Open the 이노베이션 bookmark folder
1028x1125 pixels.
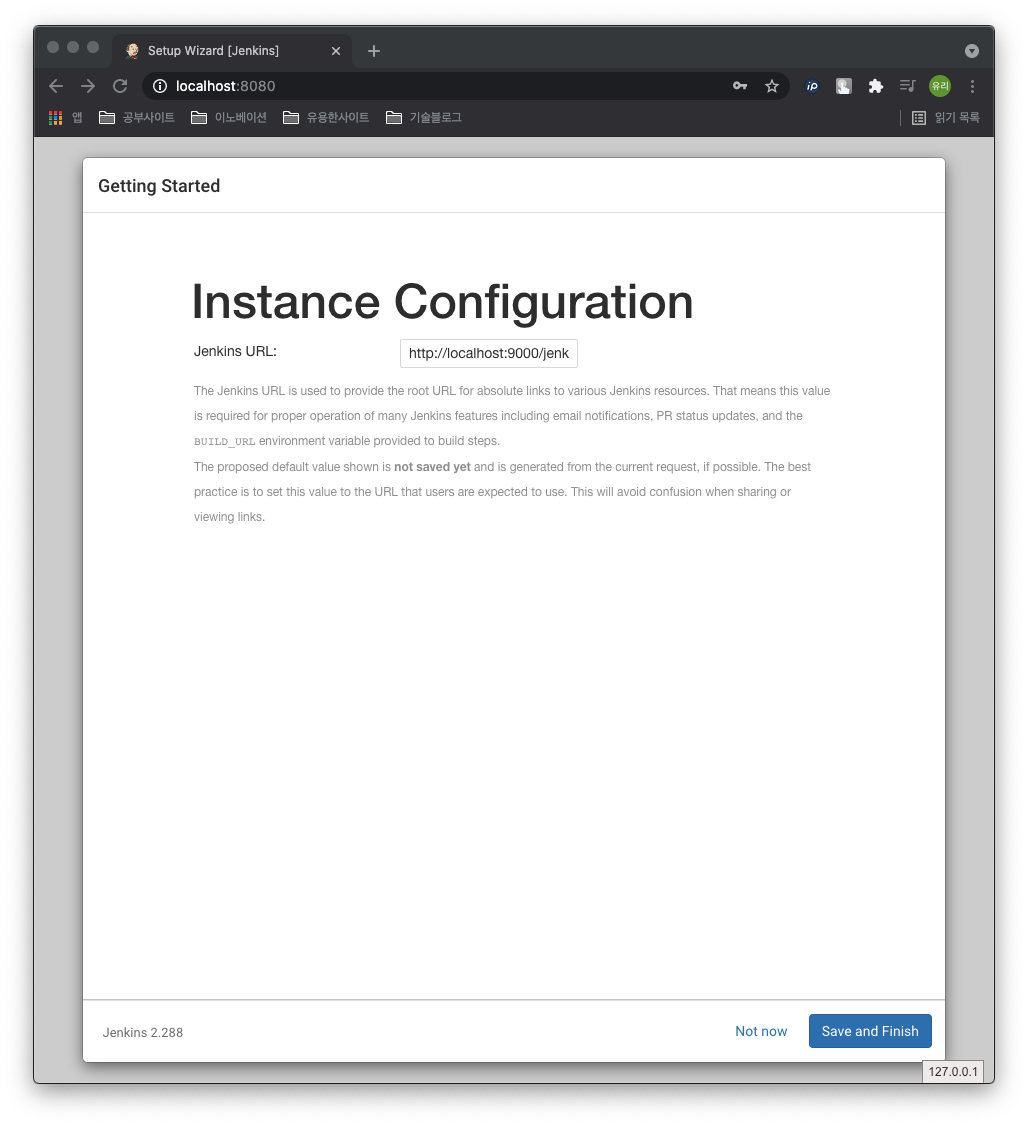(229, 118)
